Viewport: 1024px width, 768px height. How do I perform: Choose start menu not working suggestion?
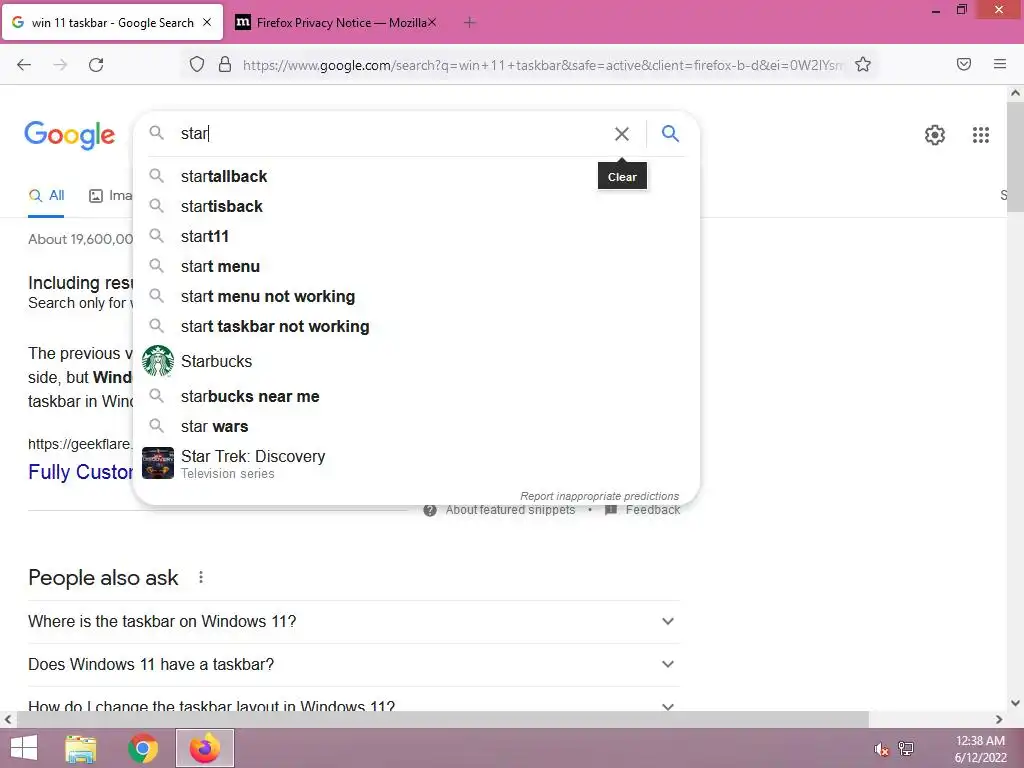pos(416,296)
